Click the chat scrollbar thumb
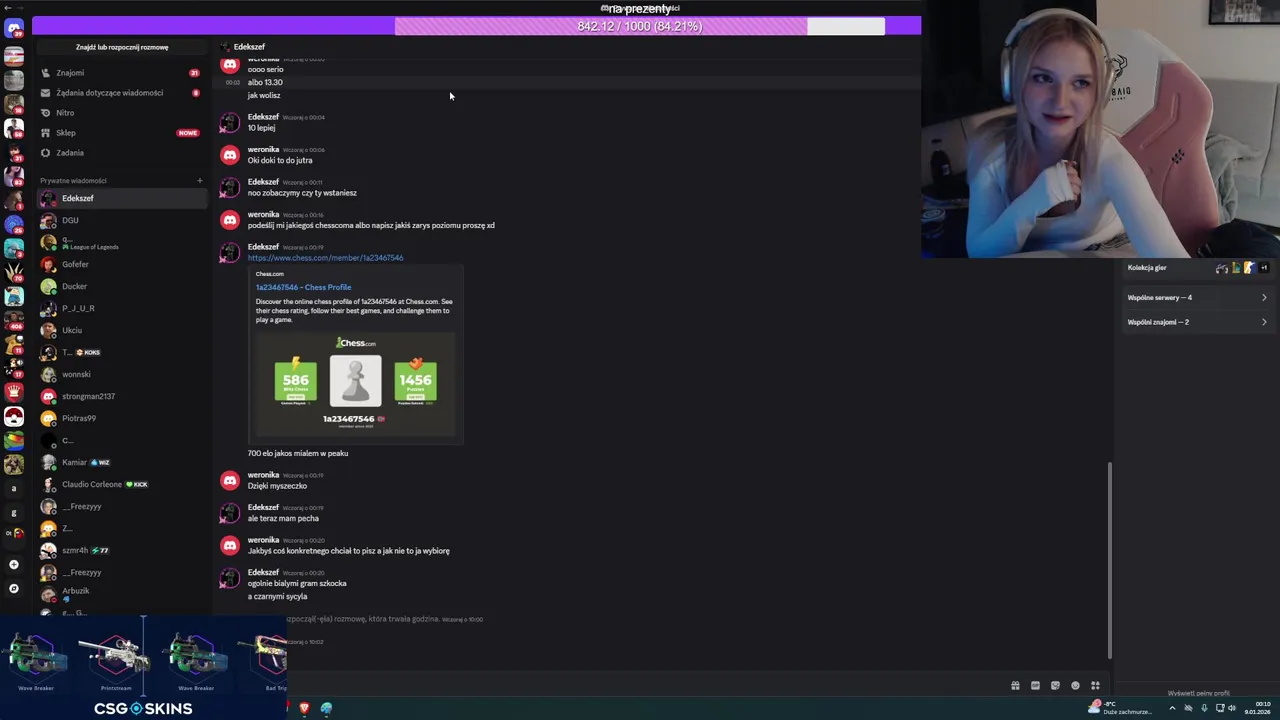The height and width of the screenshot is (720, 1280). pyautogui.click(x=1109, y=560)
